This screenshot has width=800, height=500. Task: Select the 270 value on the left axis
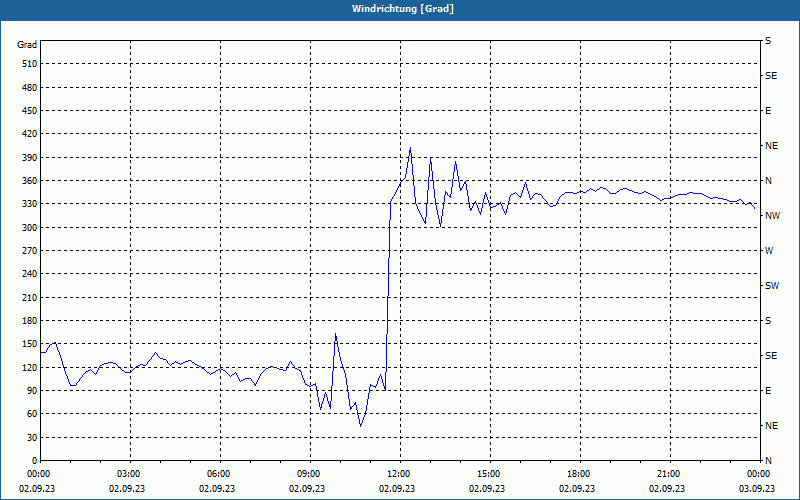tap(30, 251)
